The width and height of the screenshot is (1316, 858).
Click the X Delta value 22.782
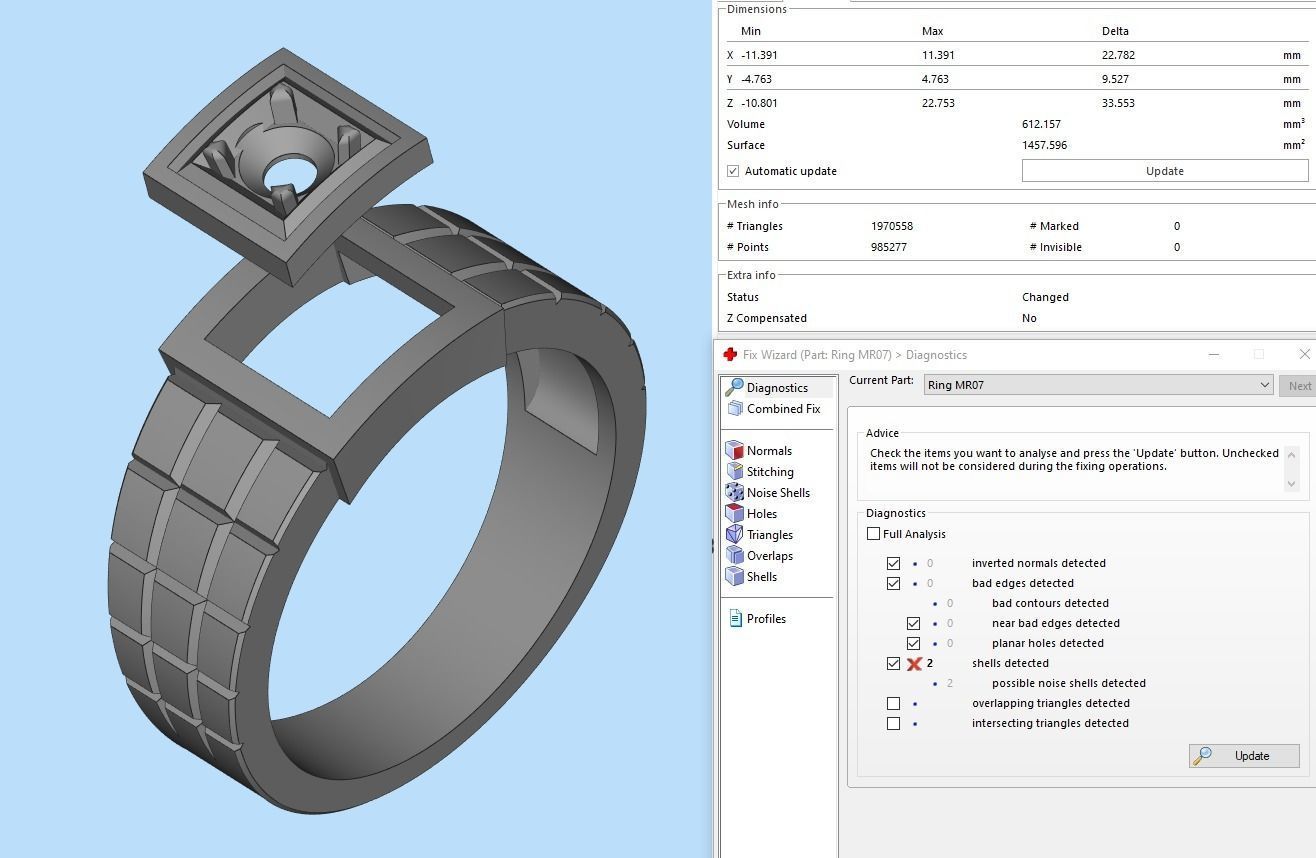tap(1118, 55)
